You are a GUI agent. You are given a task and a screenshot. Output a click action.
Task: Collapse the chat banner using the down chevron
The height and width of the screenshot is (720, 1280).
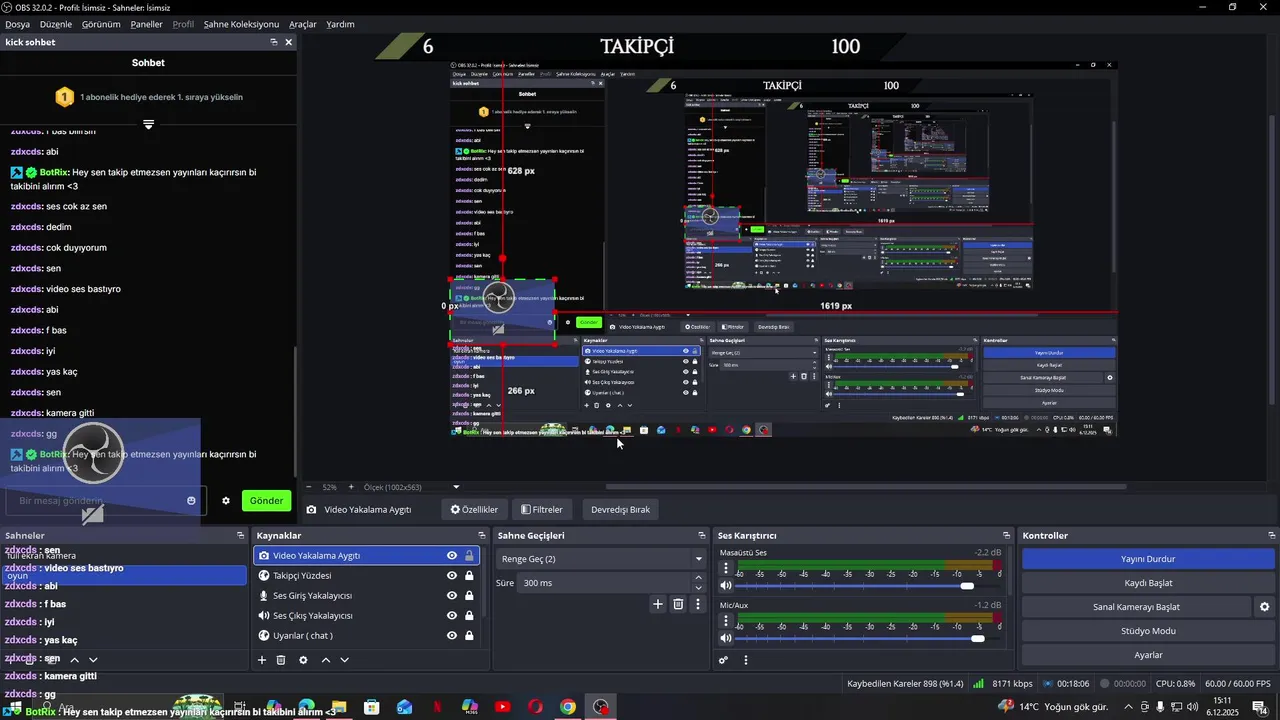tap(148, 125)
